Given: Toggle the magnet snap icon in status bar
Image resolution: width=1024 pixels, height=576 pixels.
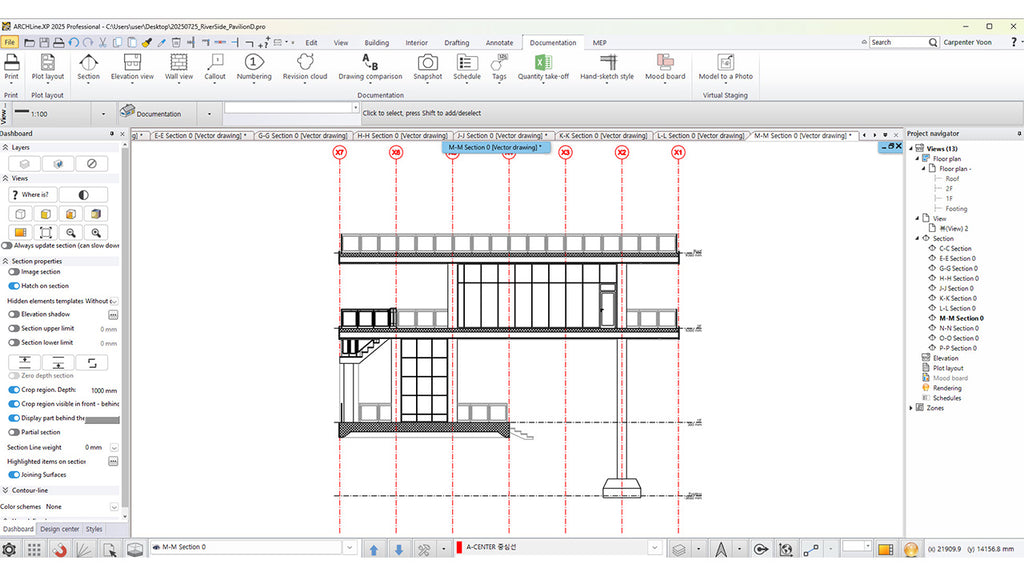Looking at the screenshot, I should click(x=59, y=550).
